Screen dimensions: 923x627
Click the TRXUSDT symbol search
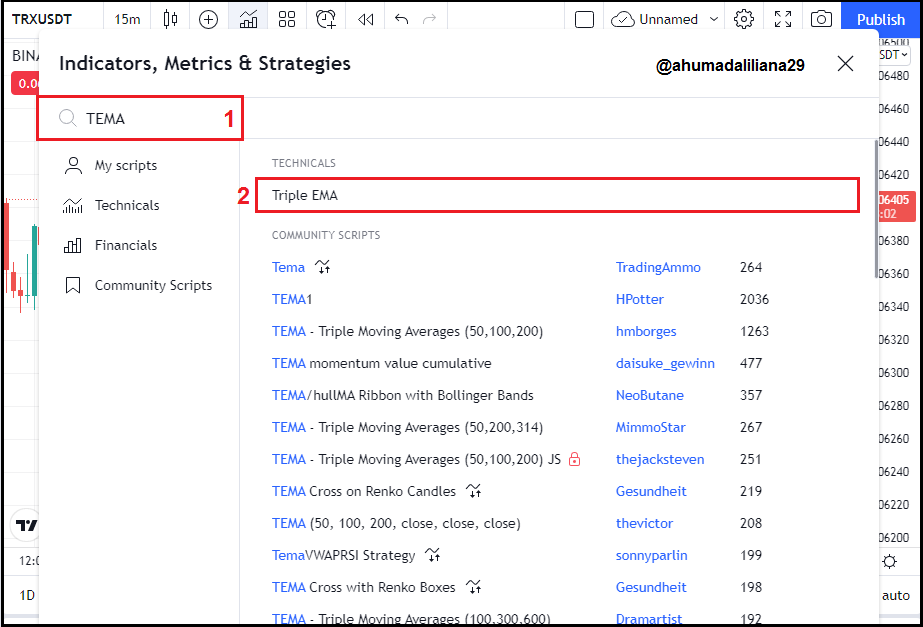[41, 19]
